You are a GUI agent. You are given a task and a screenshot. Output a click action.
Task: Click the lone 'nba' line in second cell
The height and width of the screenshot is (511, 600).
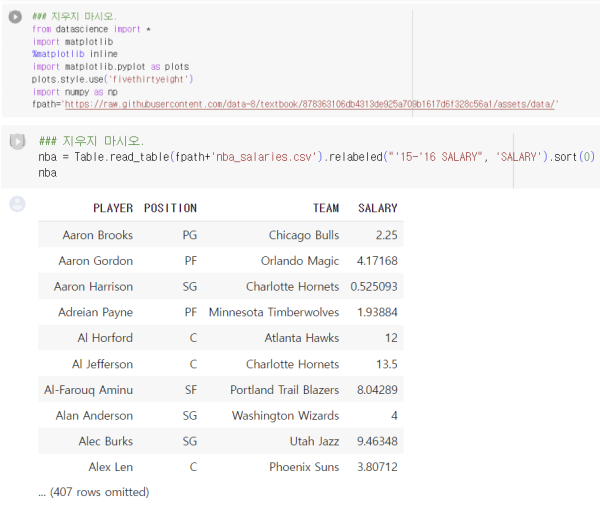[x=47, y=173]
